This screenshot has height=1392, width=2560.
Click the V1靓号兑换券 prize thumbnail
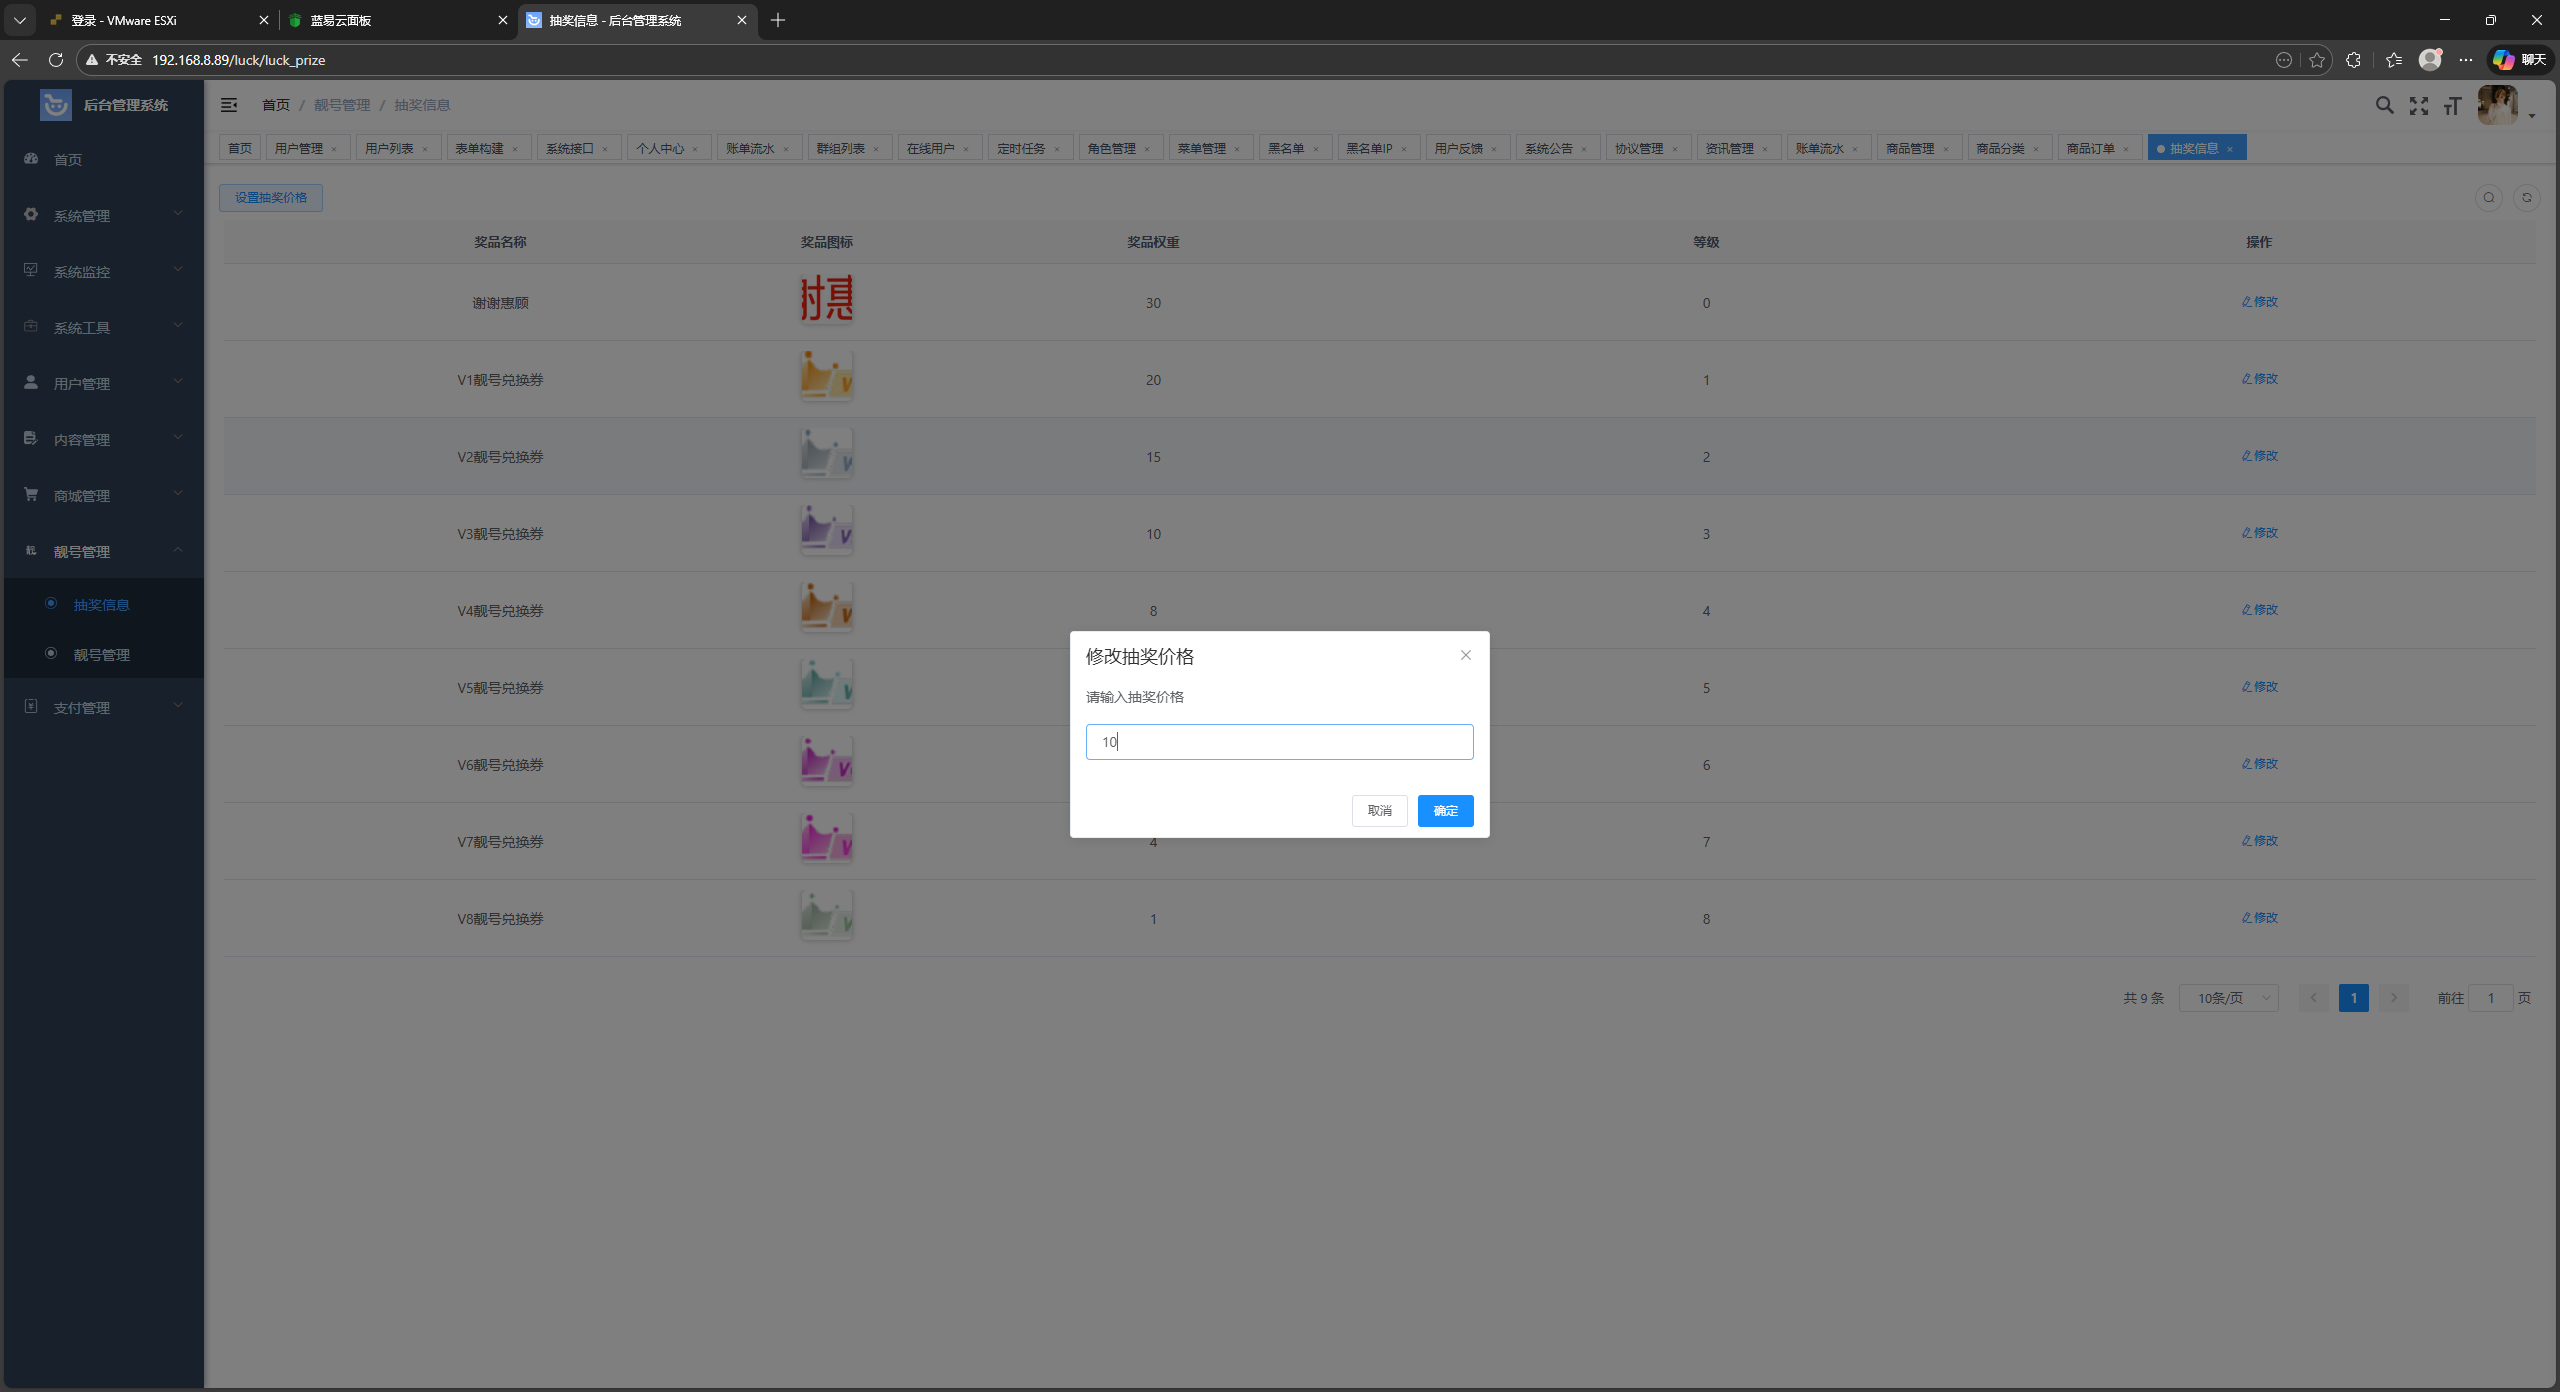coord(826,376)
